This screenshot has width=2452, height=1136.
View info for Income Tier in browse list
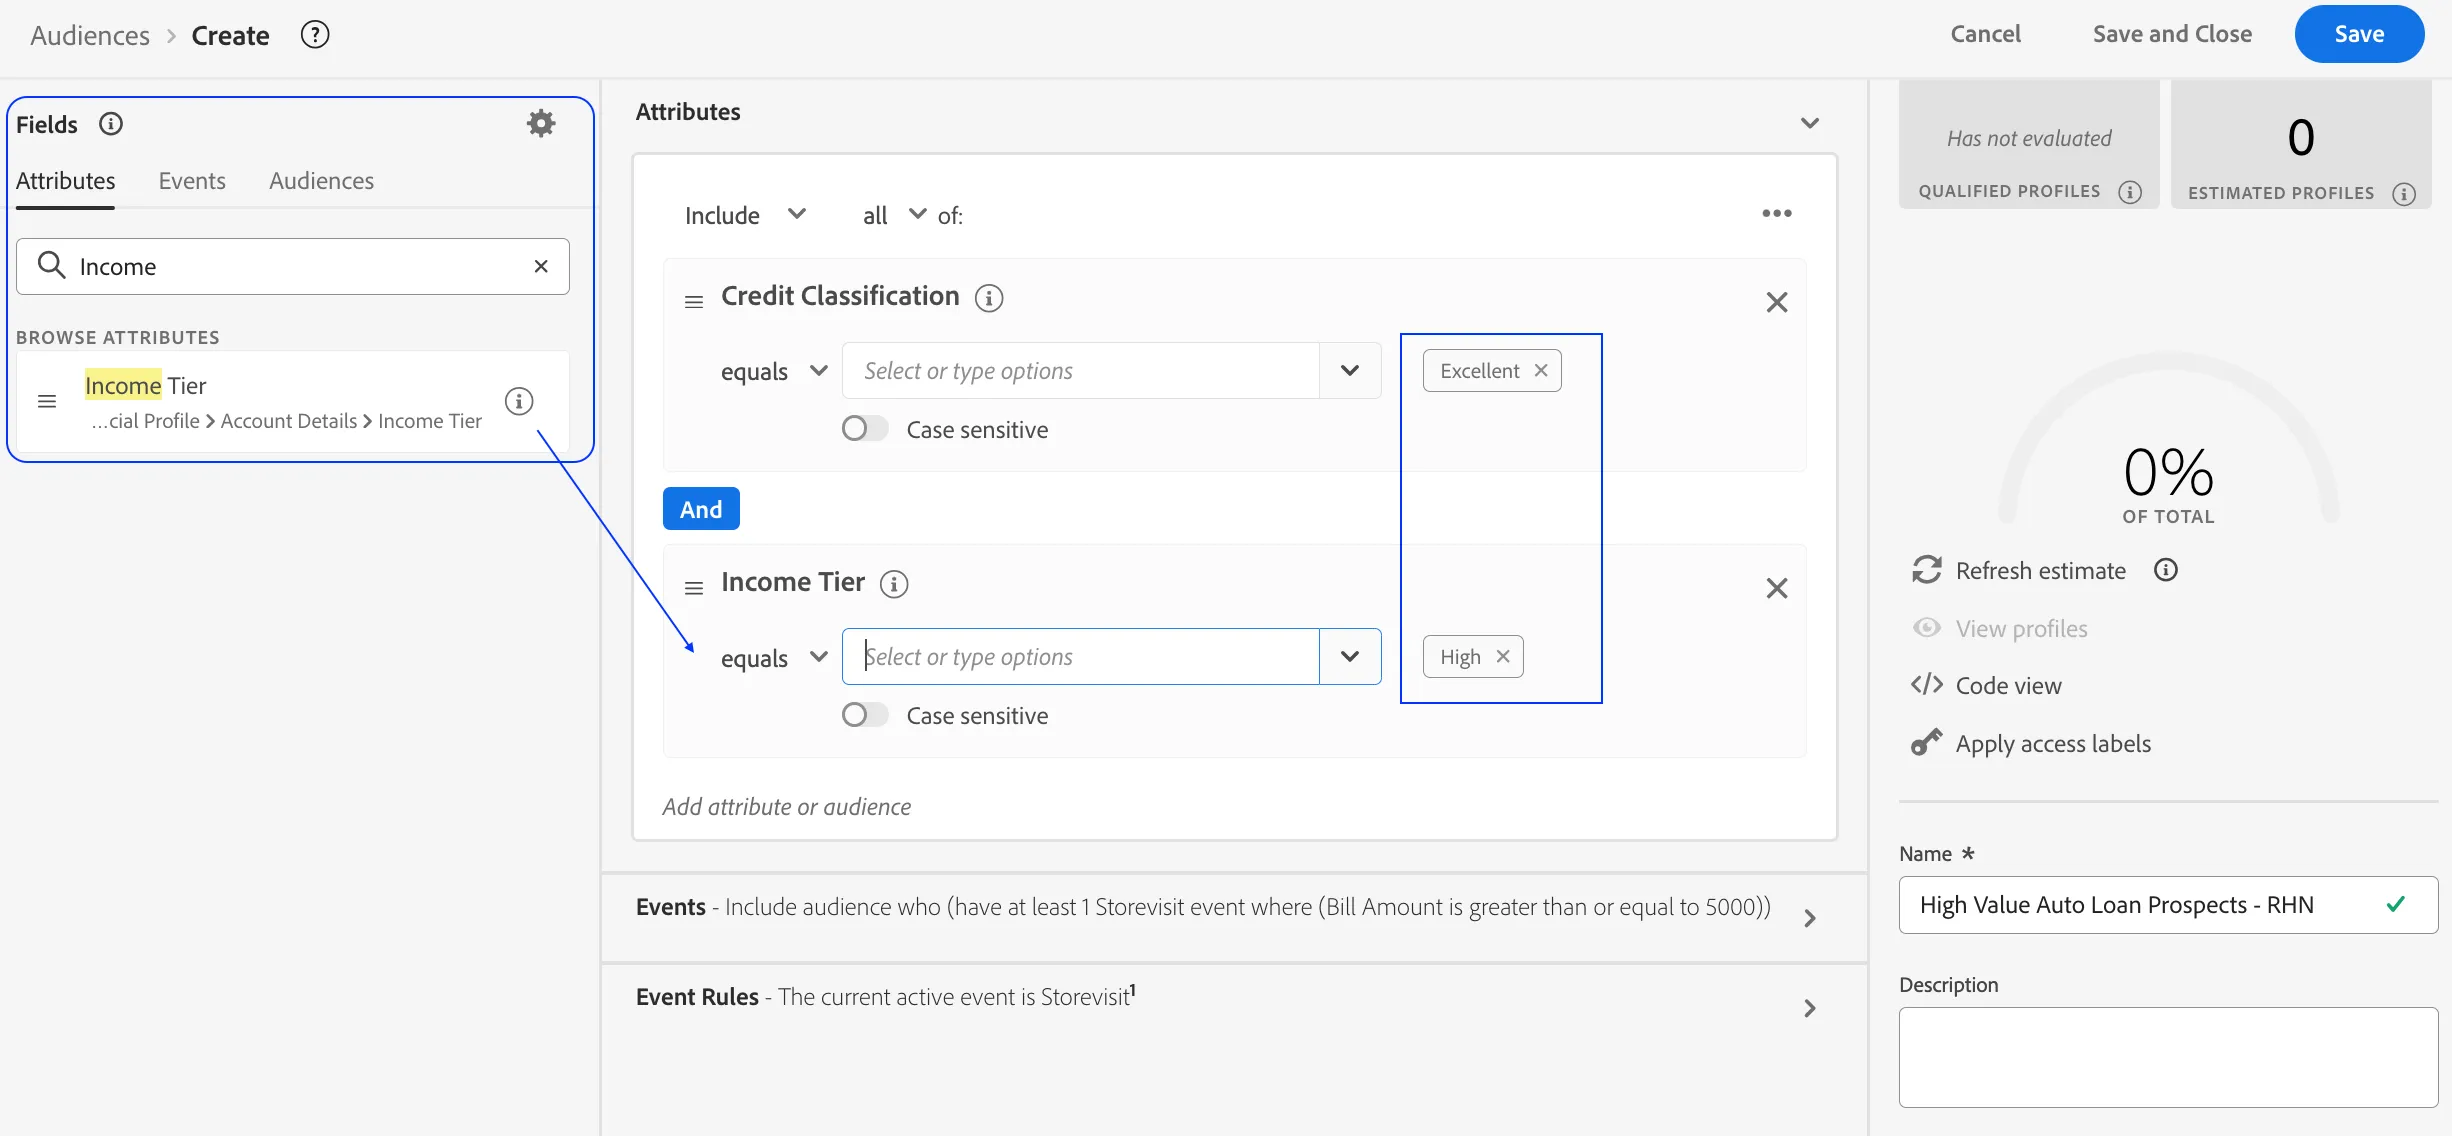point(519,401)
